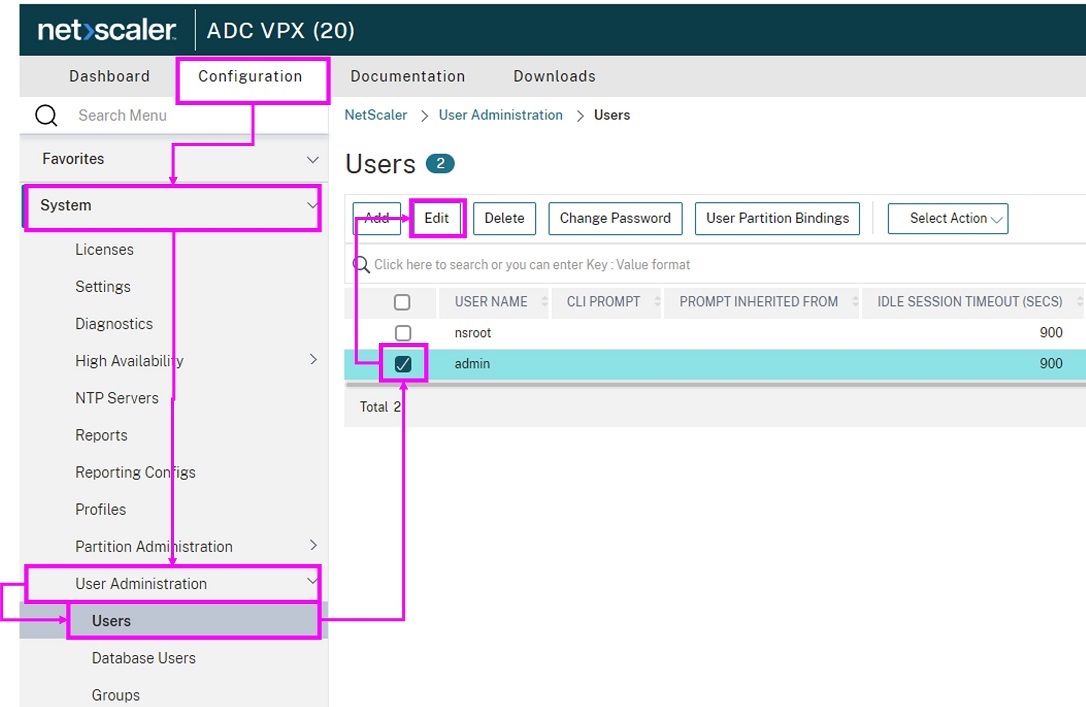Click the magnifier icon beside Search Menu

point(46,116)
